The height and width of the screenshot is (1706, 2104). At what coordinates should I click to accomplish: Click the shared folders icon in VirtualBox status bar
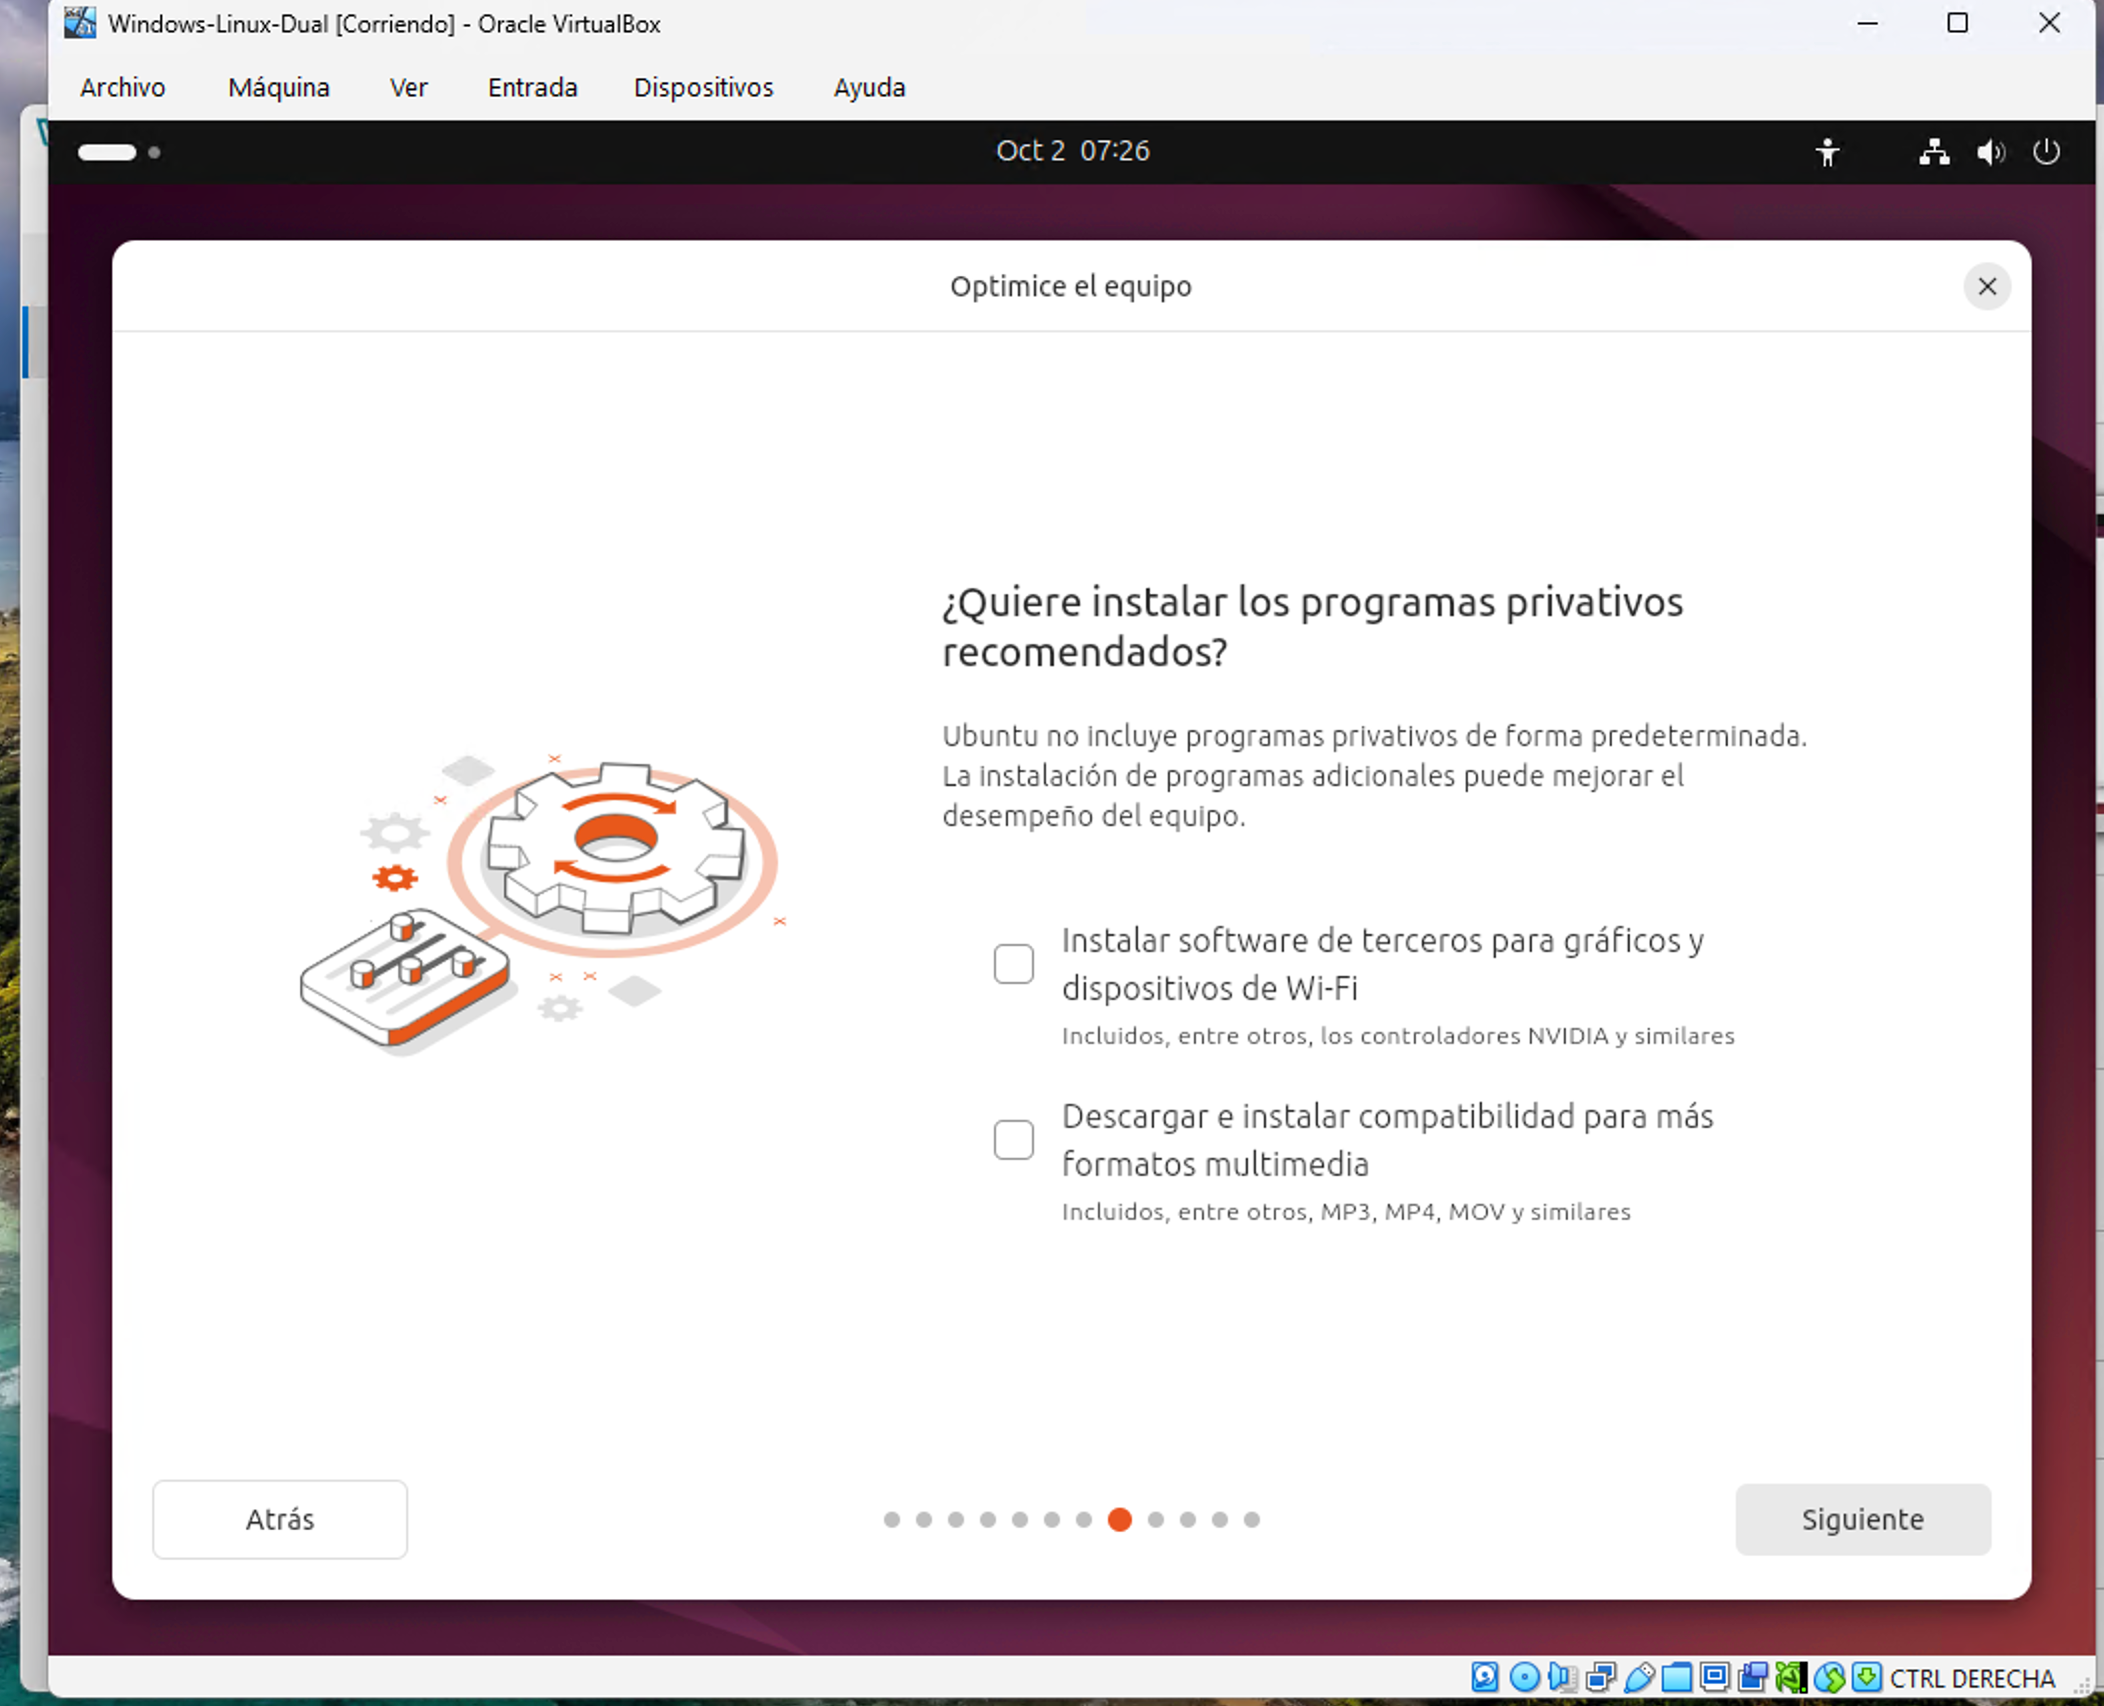click(x=1677, y=1677)
